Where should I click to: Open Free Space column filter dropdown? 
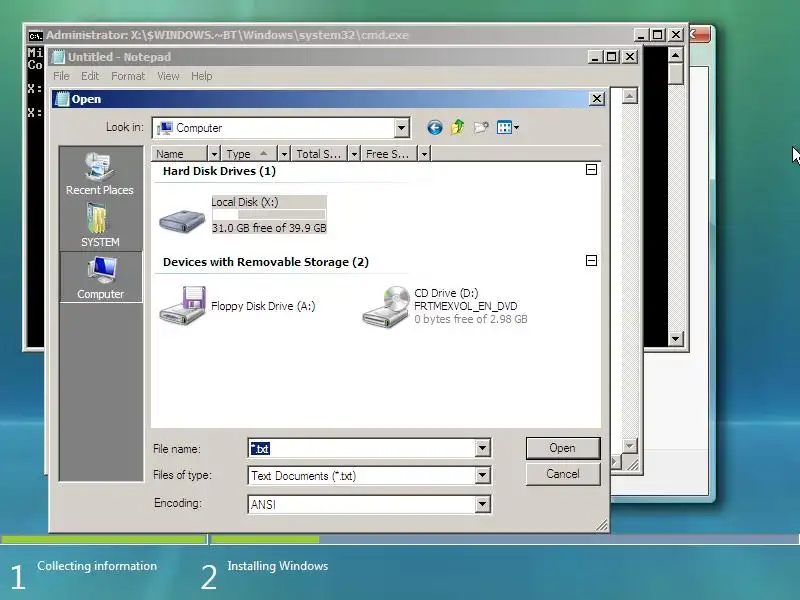[424, 154]
